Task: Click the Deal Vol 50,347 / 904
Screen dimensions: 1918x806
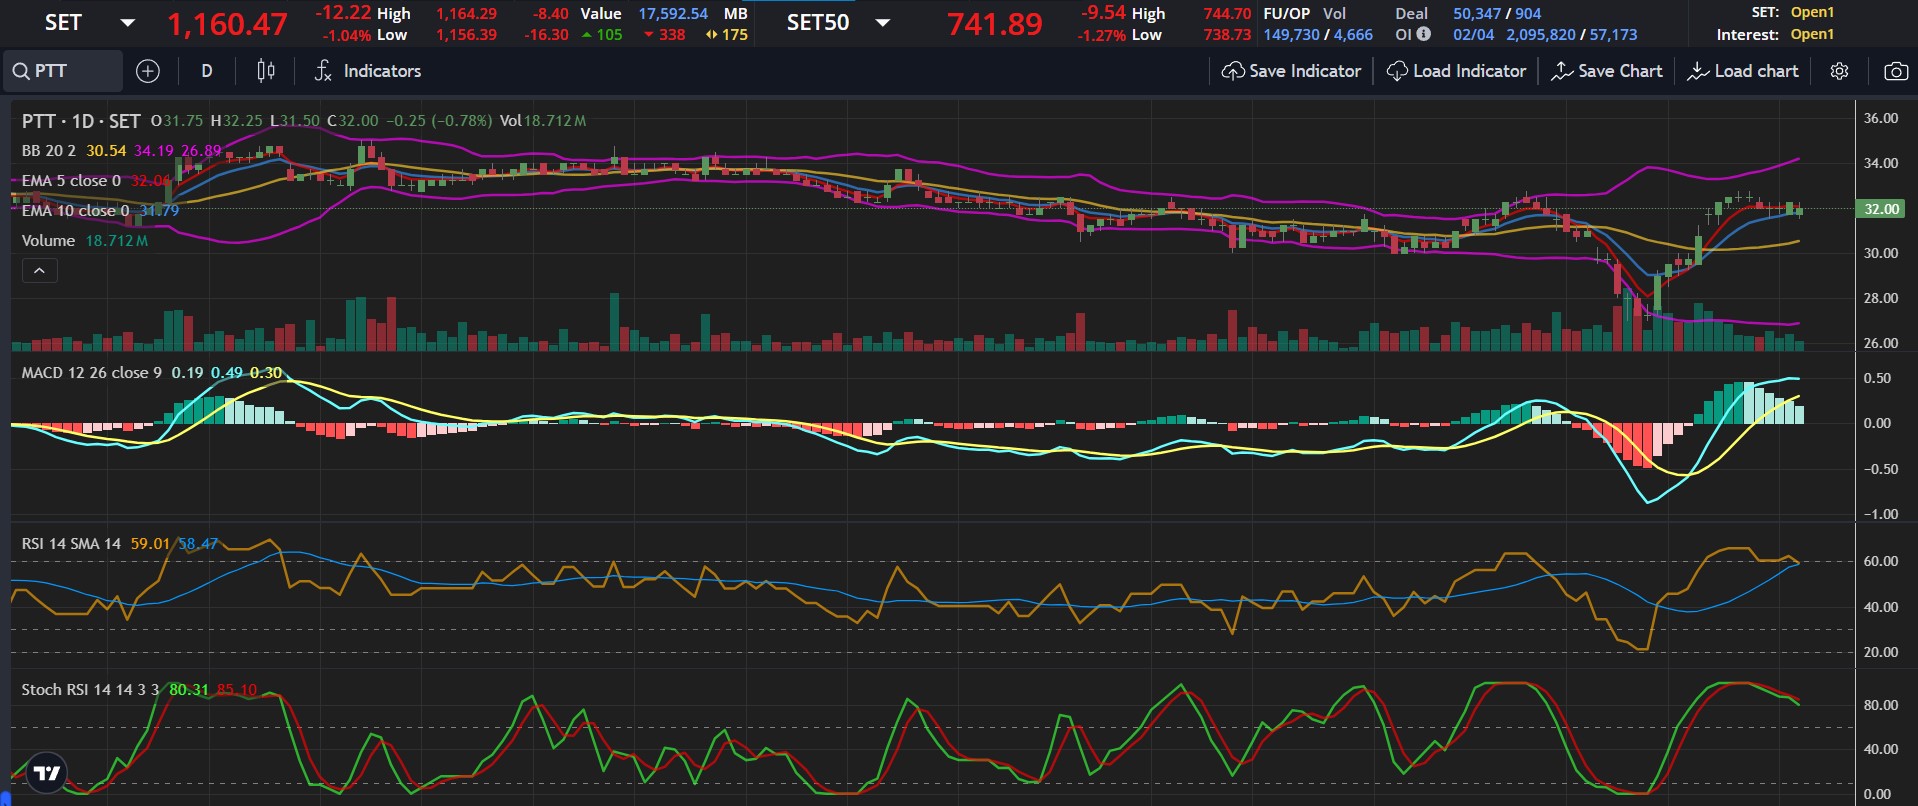Action: [1497, 13]
